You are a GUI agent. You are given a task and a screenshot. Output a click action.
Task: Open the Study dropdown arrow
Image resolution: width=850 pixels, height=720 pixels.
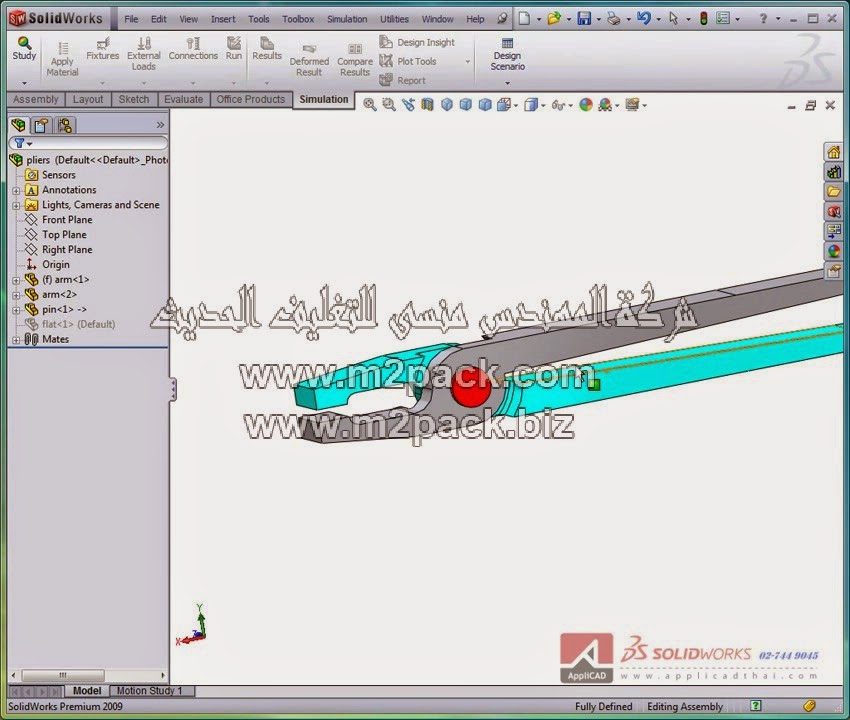[x=24, y=83]
